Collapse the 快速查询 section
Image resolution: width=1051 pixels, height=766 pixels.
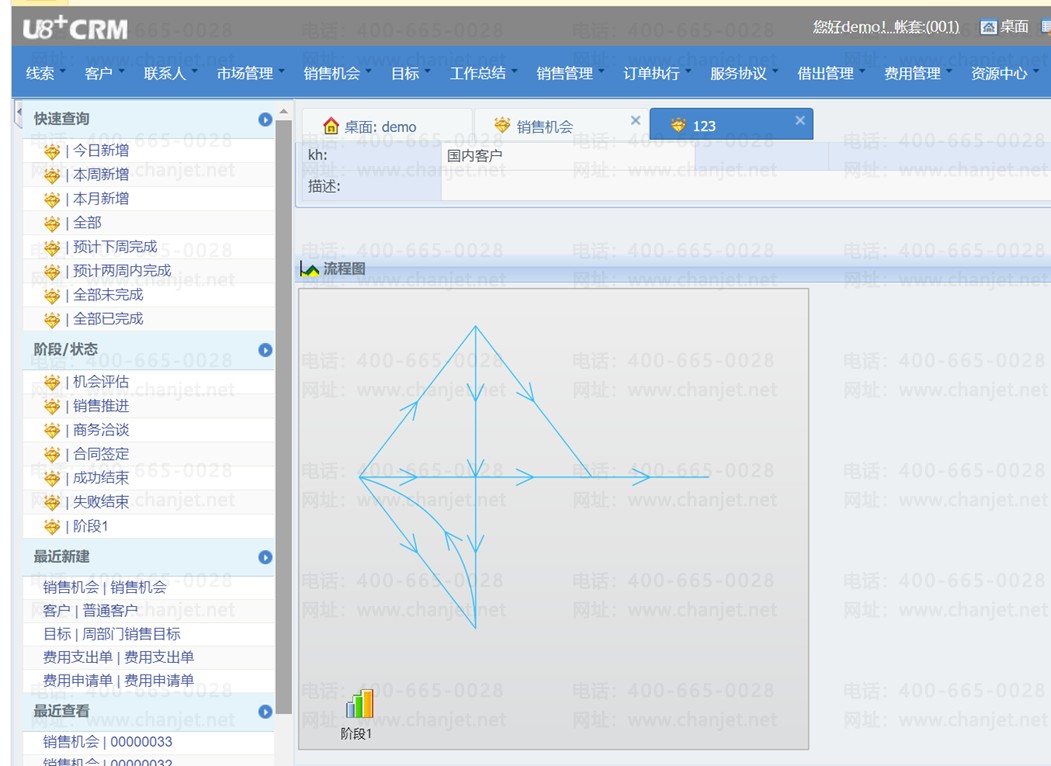click(265, 119)
